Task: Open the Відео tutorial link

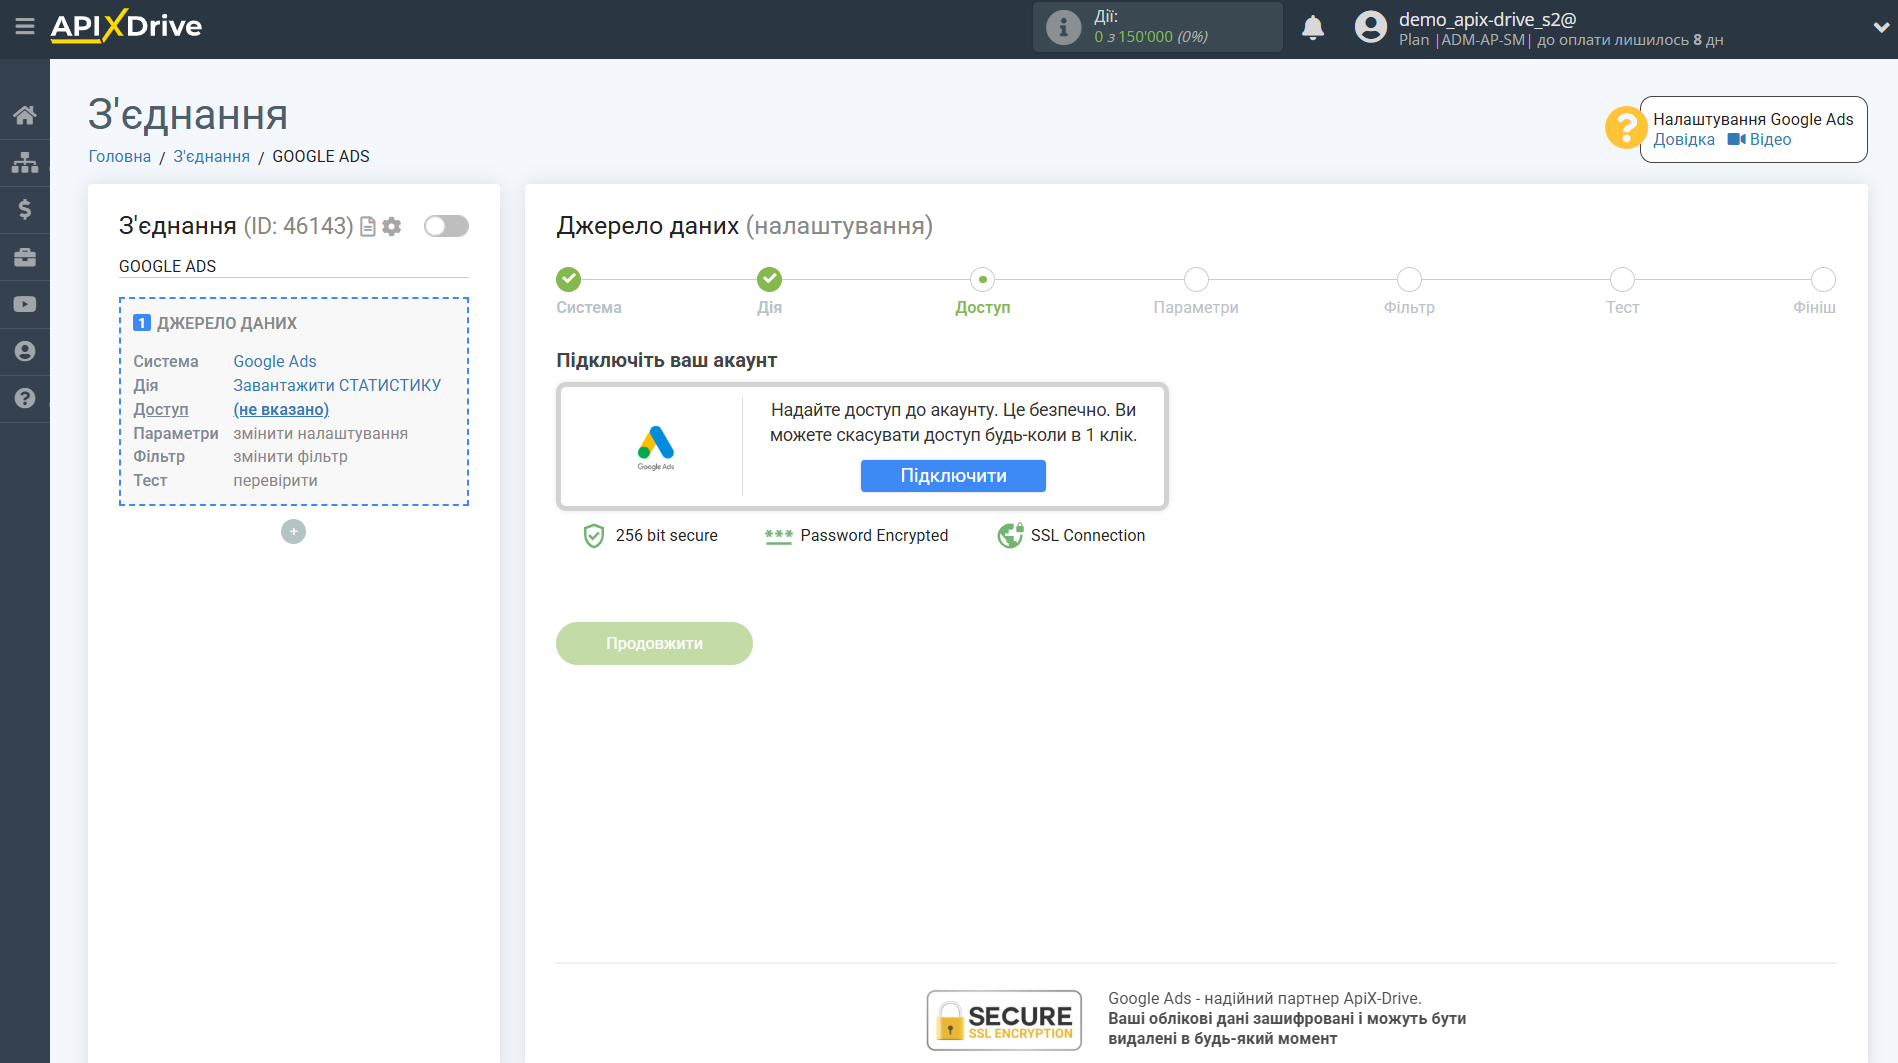Action: [1769, 140]
